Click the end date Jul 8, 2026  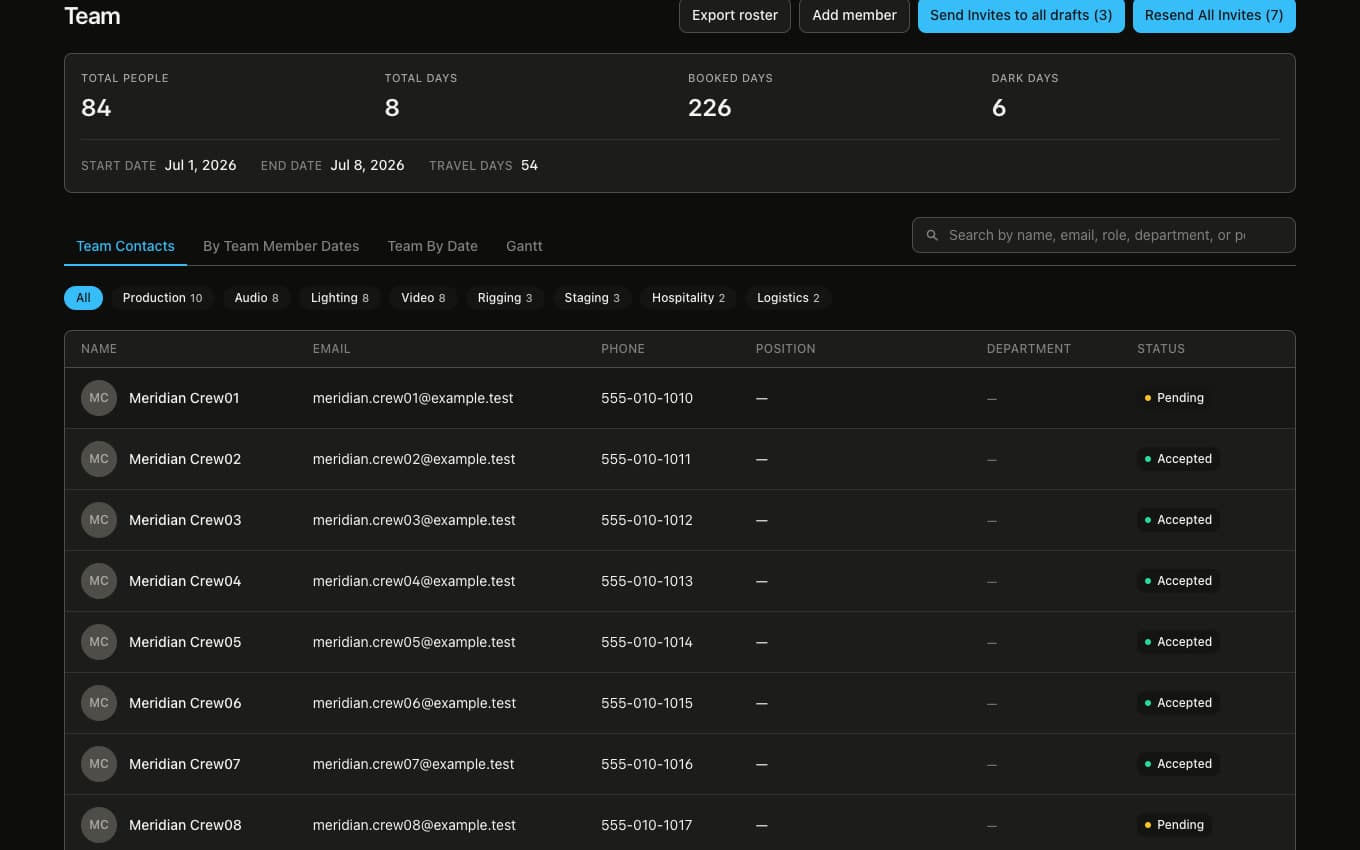pos(367,165)
